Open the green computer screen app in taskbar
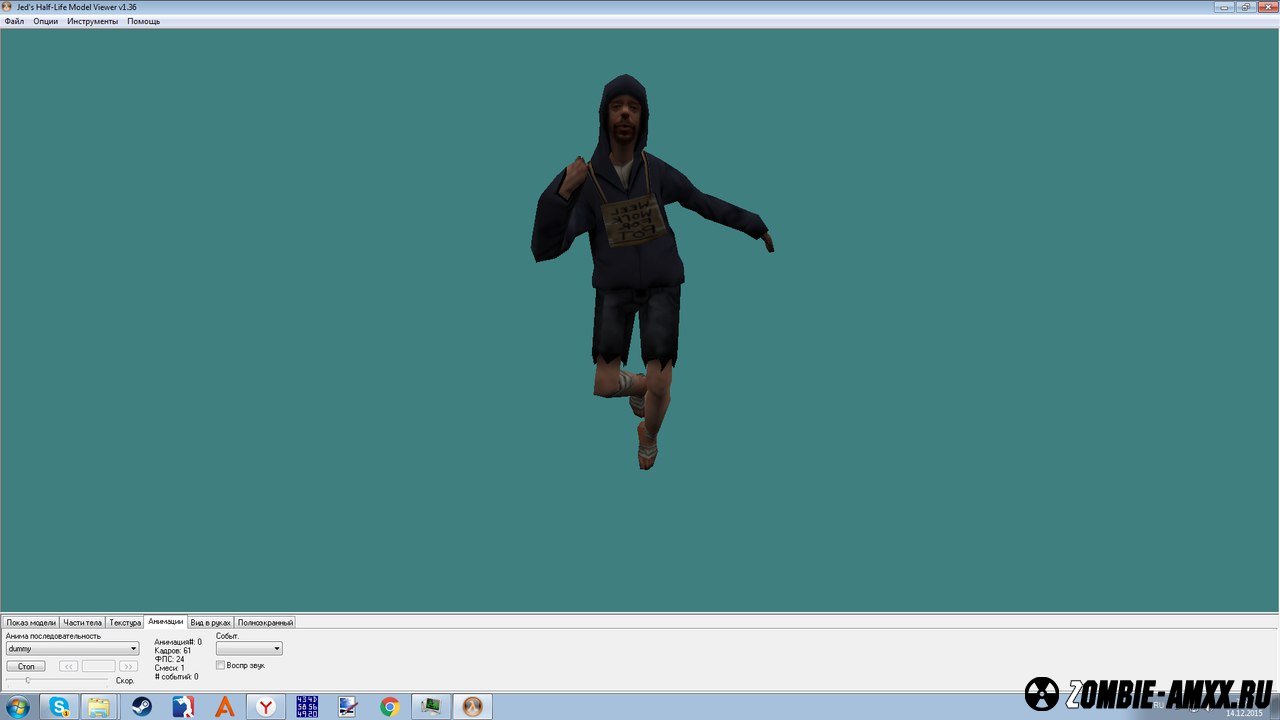 [431, 707]
